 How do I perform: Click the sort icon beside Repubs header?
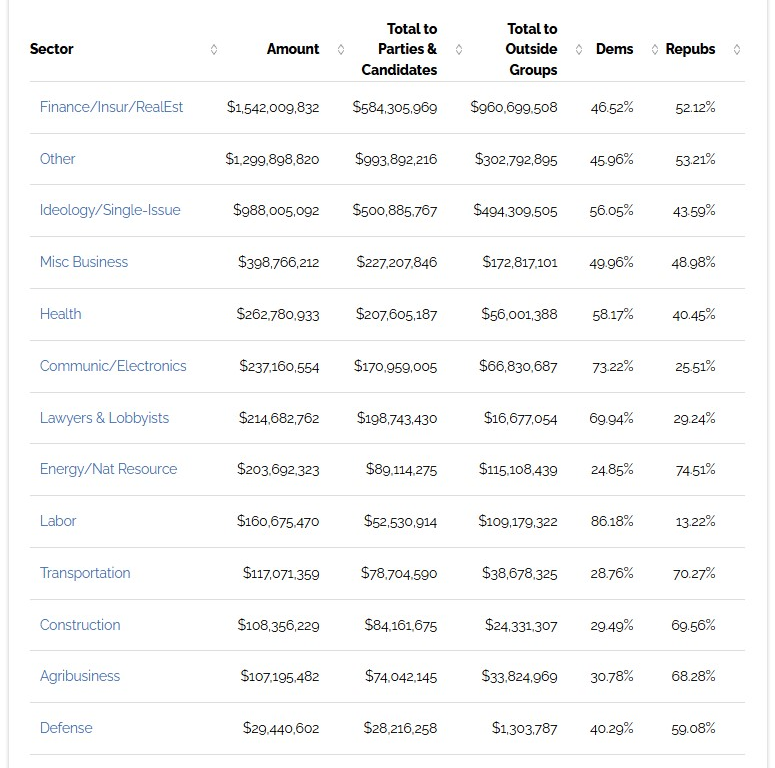[737, 49]
